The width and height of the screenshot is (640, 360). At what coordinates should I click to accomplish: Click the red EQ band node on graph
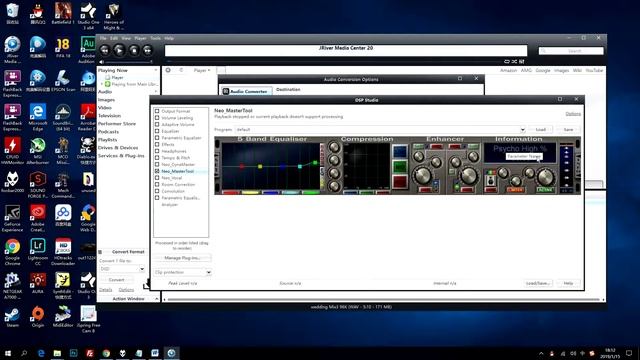(x=242, y=167)
